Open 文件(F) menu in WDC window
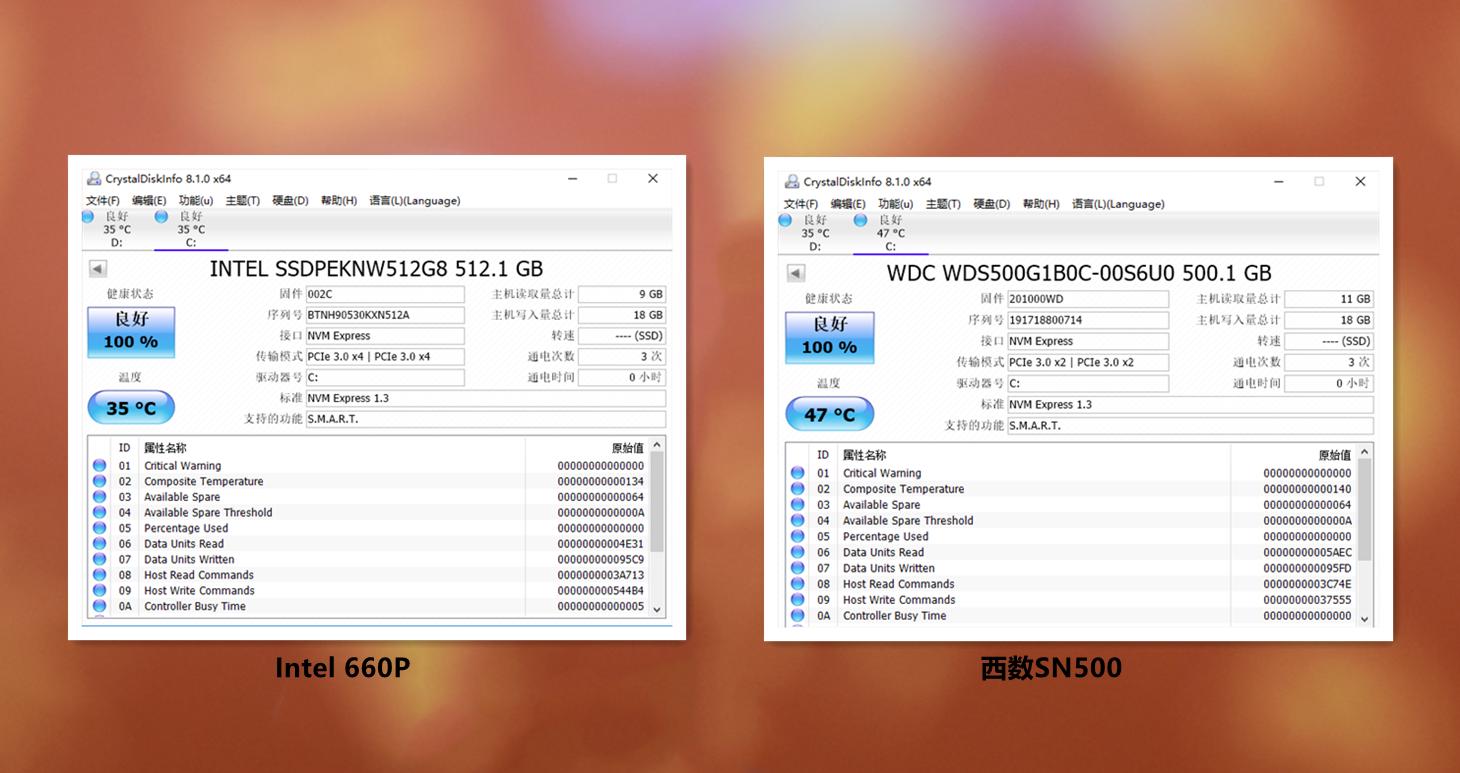This screenshot has width=1460, height=773. (x=801, y=204)
